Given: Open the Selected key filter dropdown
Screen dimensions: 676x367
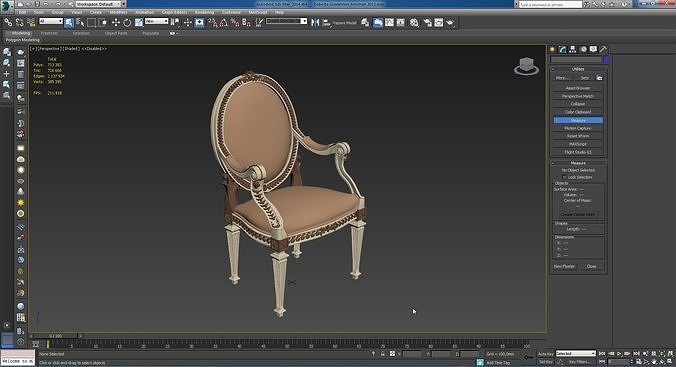Looking at the screenshot, I should click(x=576, y=354).
